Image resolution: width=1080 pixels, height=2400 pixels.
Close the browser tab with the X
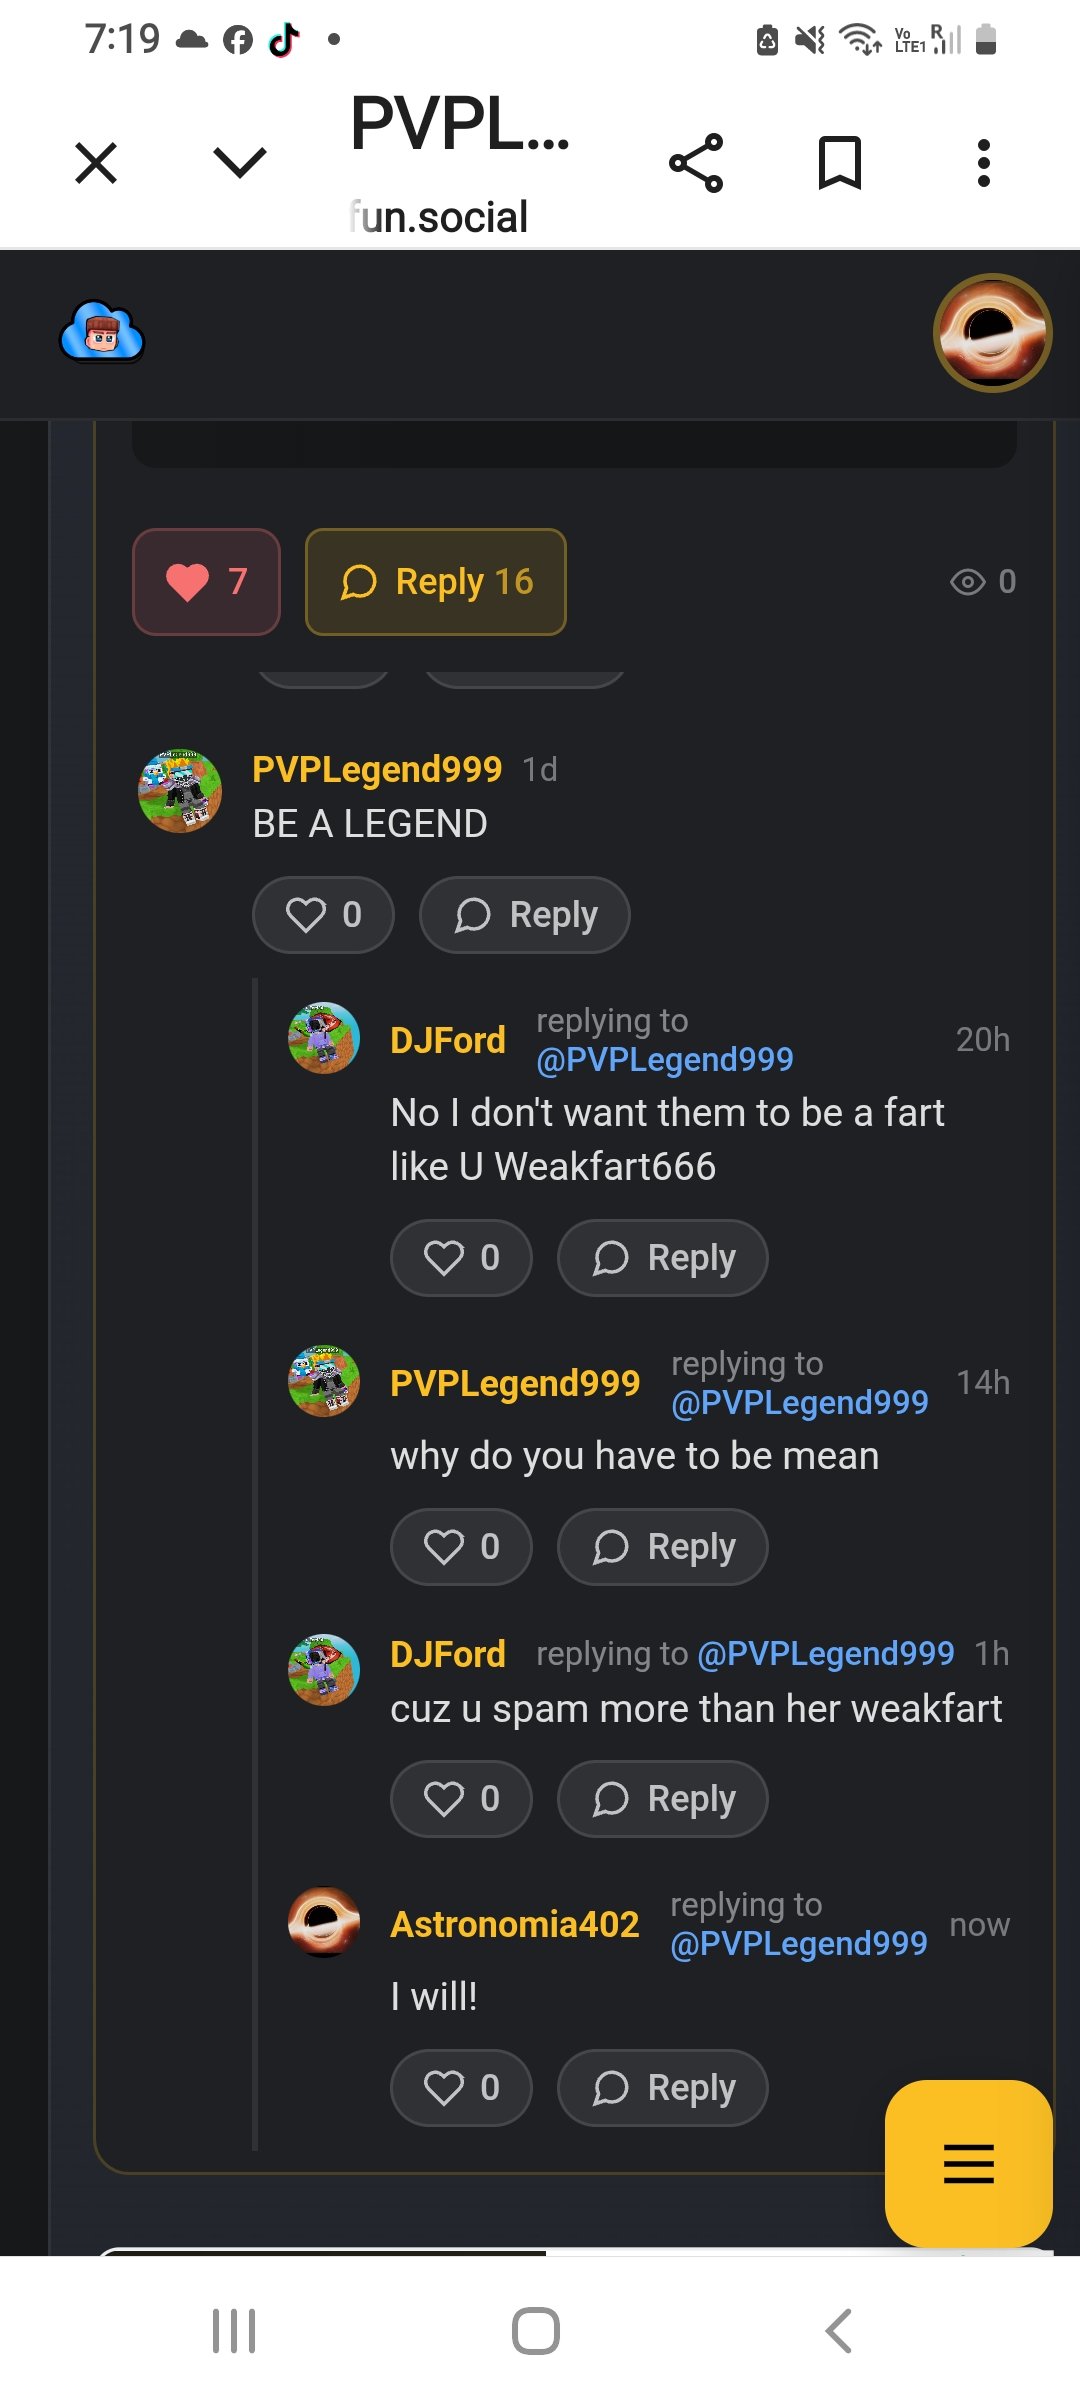96,163
